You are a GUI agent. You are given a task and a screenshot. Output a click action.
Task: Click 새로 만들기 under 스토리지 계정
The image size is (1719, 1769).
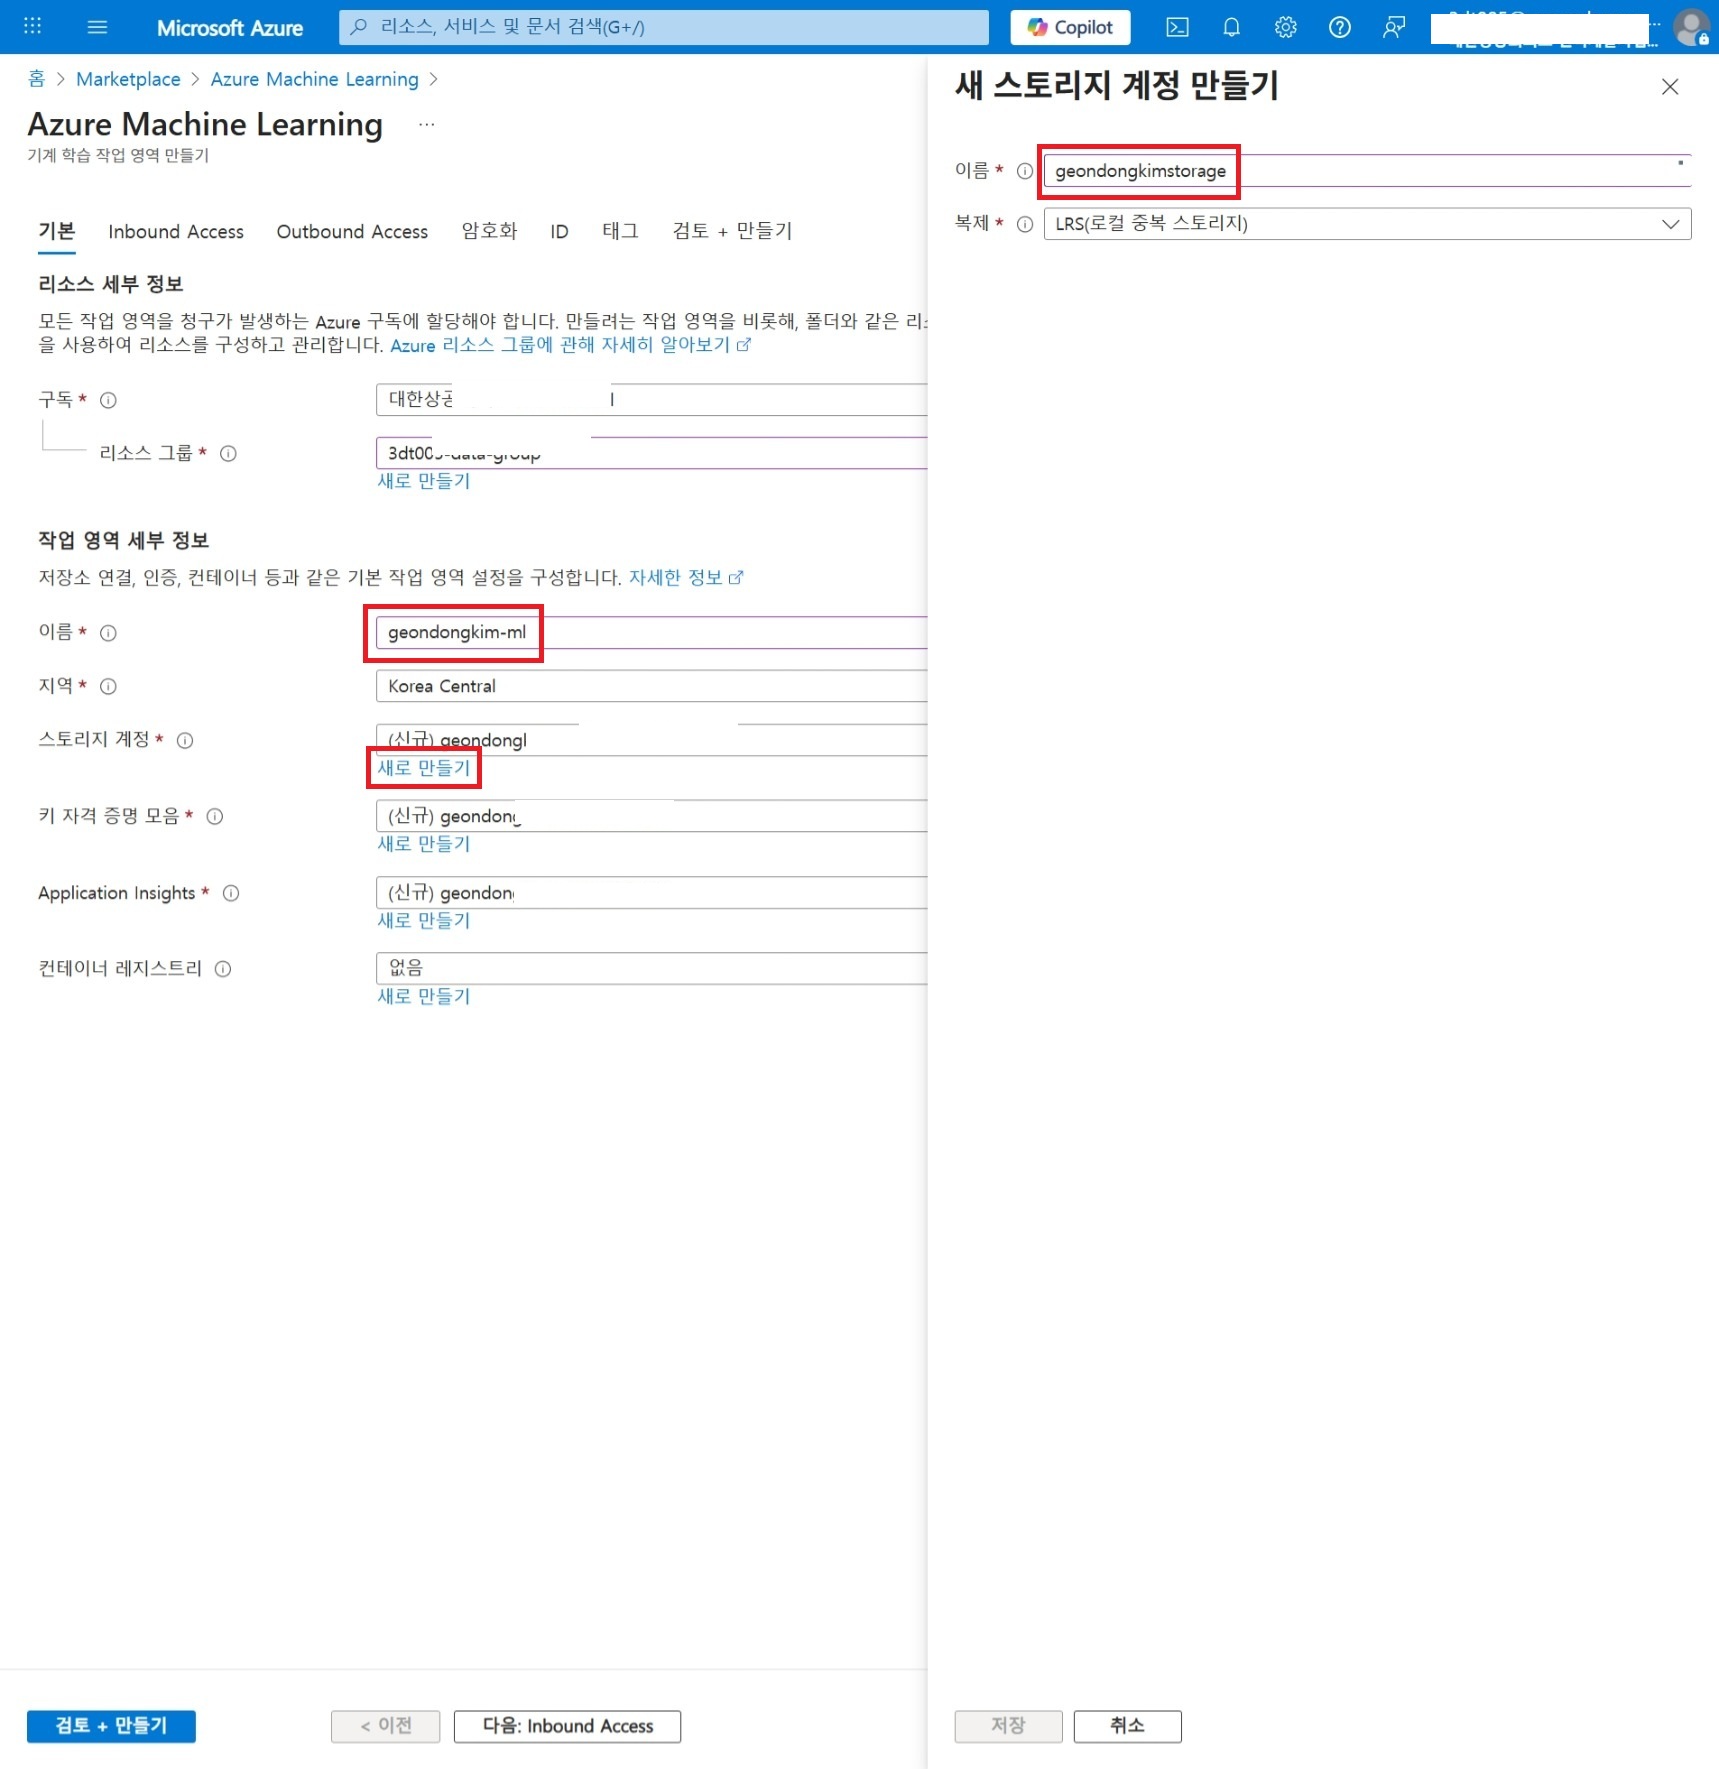(x=423, y=768)
